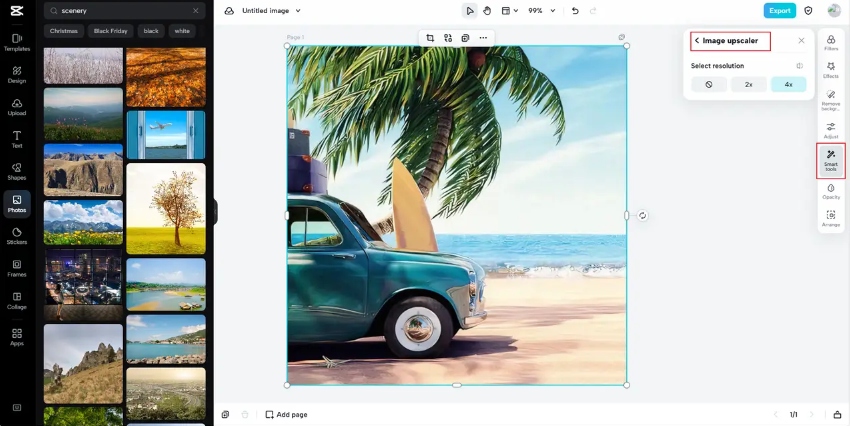850x426 pixels.
Task: Click the duplicate page icon at bottom
Action: coord(226,415)
